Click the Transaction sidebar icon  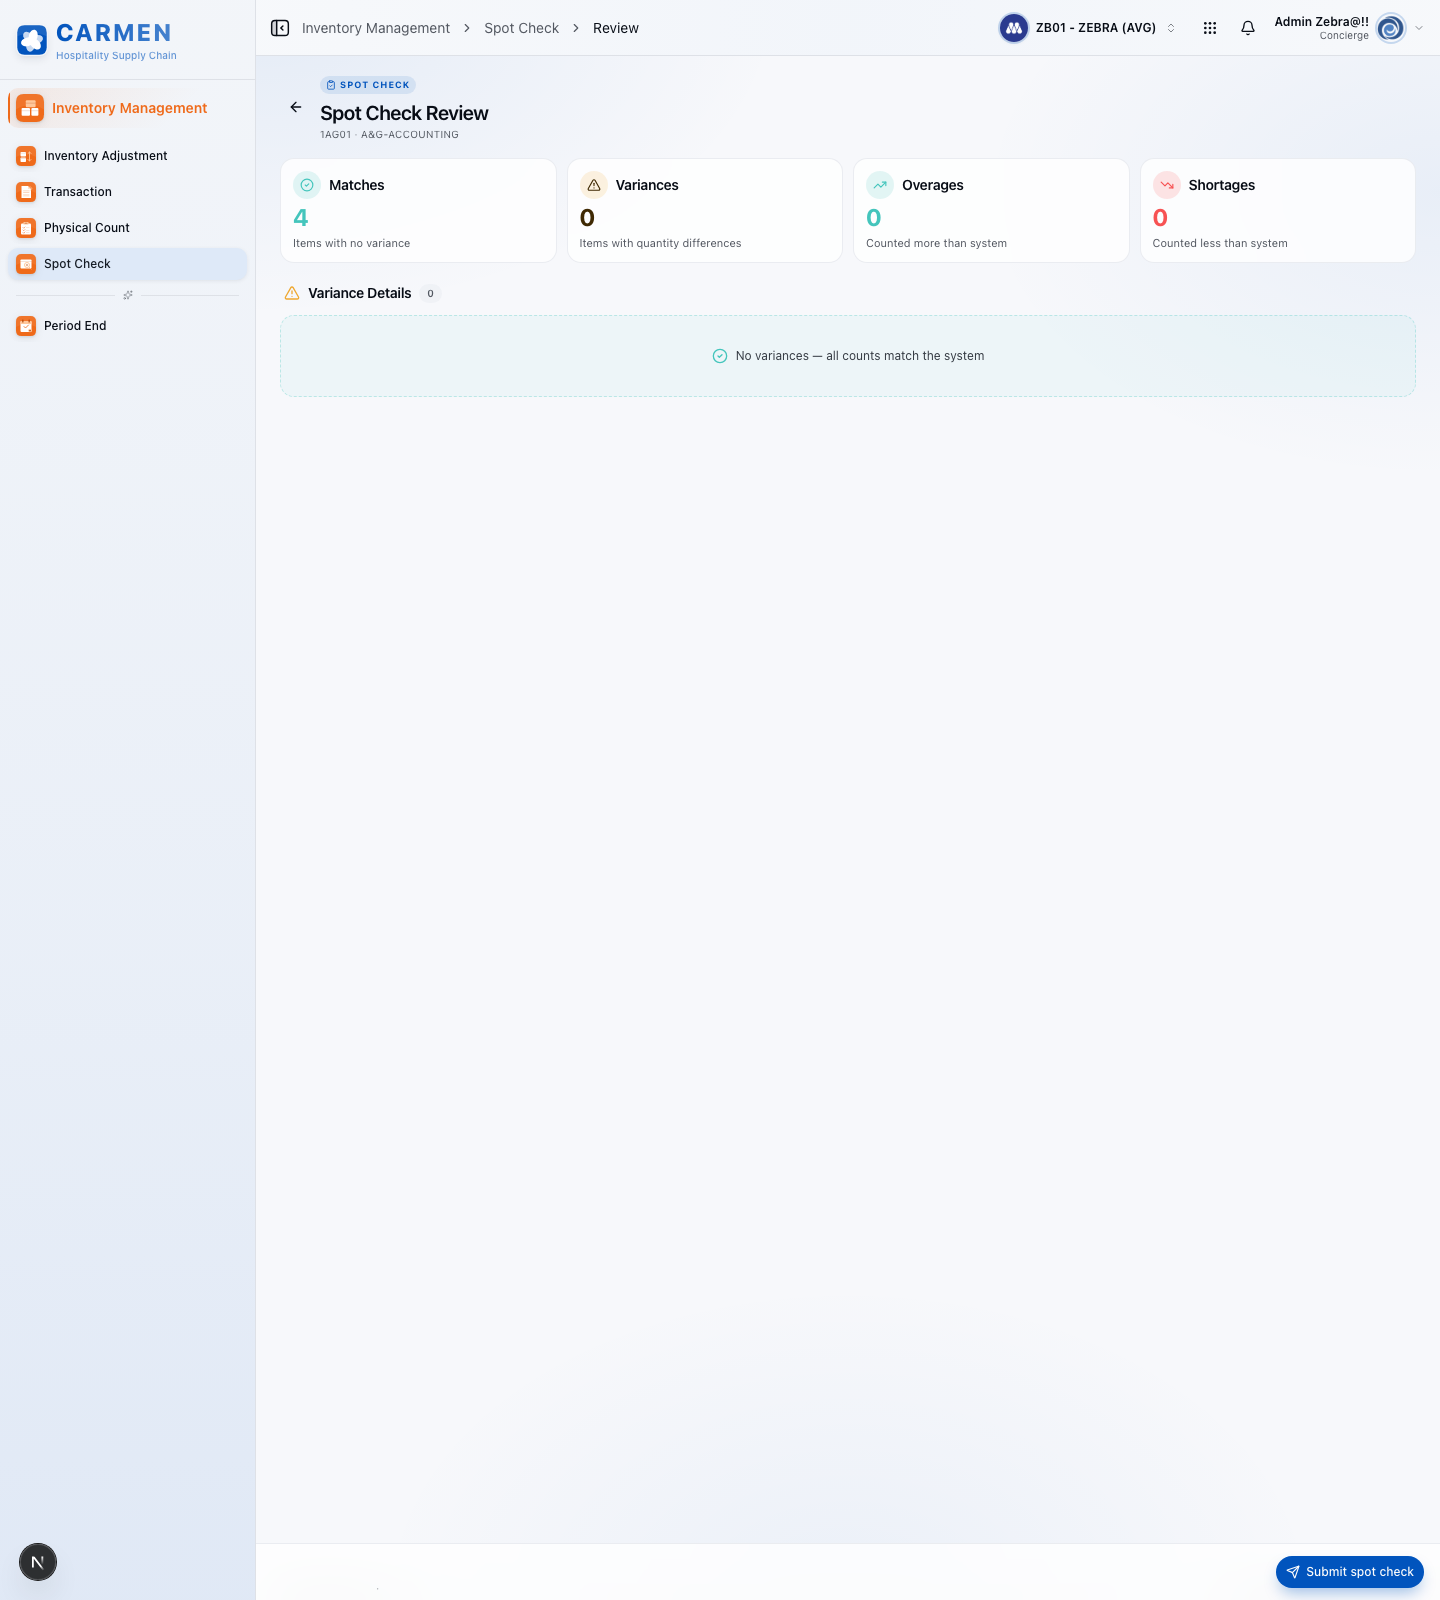point(26,192)
